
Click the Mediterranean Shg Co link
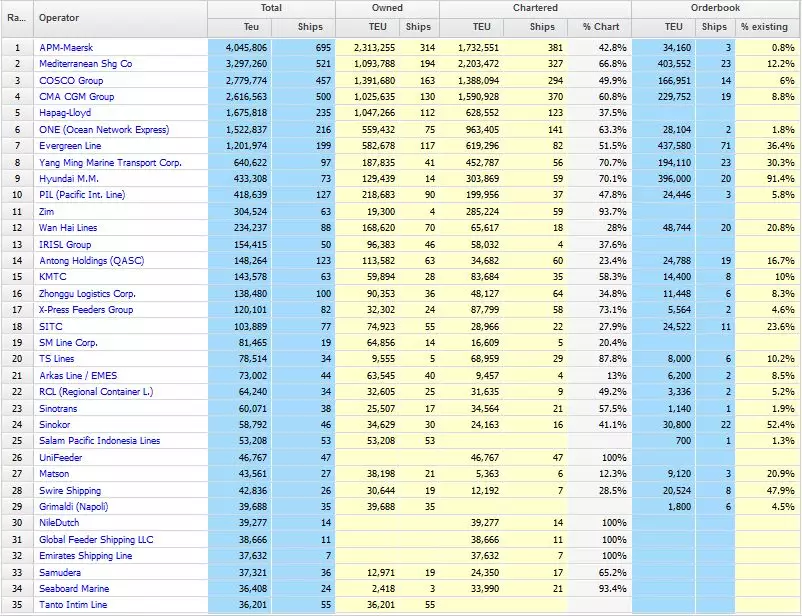pyautogui.click(x=85, y=64)
